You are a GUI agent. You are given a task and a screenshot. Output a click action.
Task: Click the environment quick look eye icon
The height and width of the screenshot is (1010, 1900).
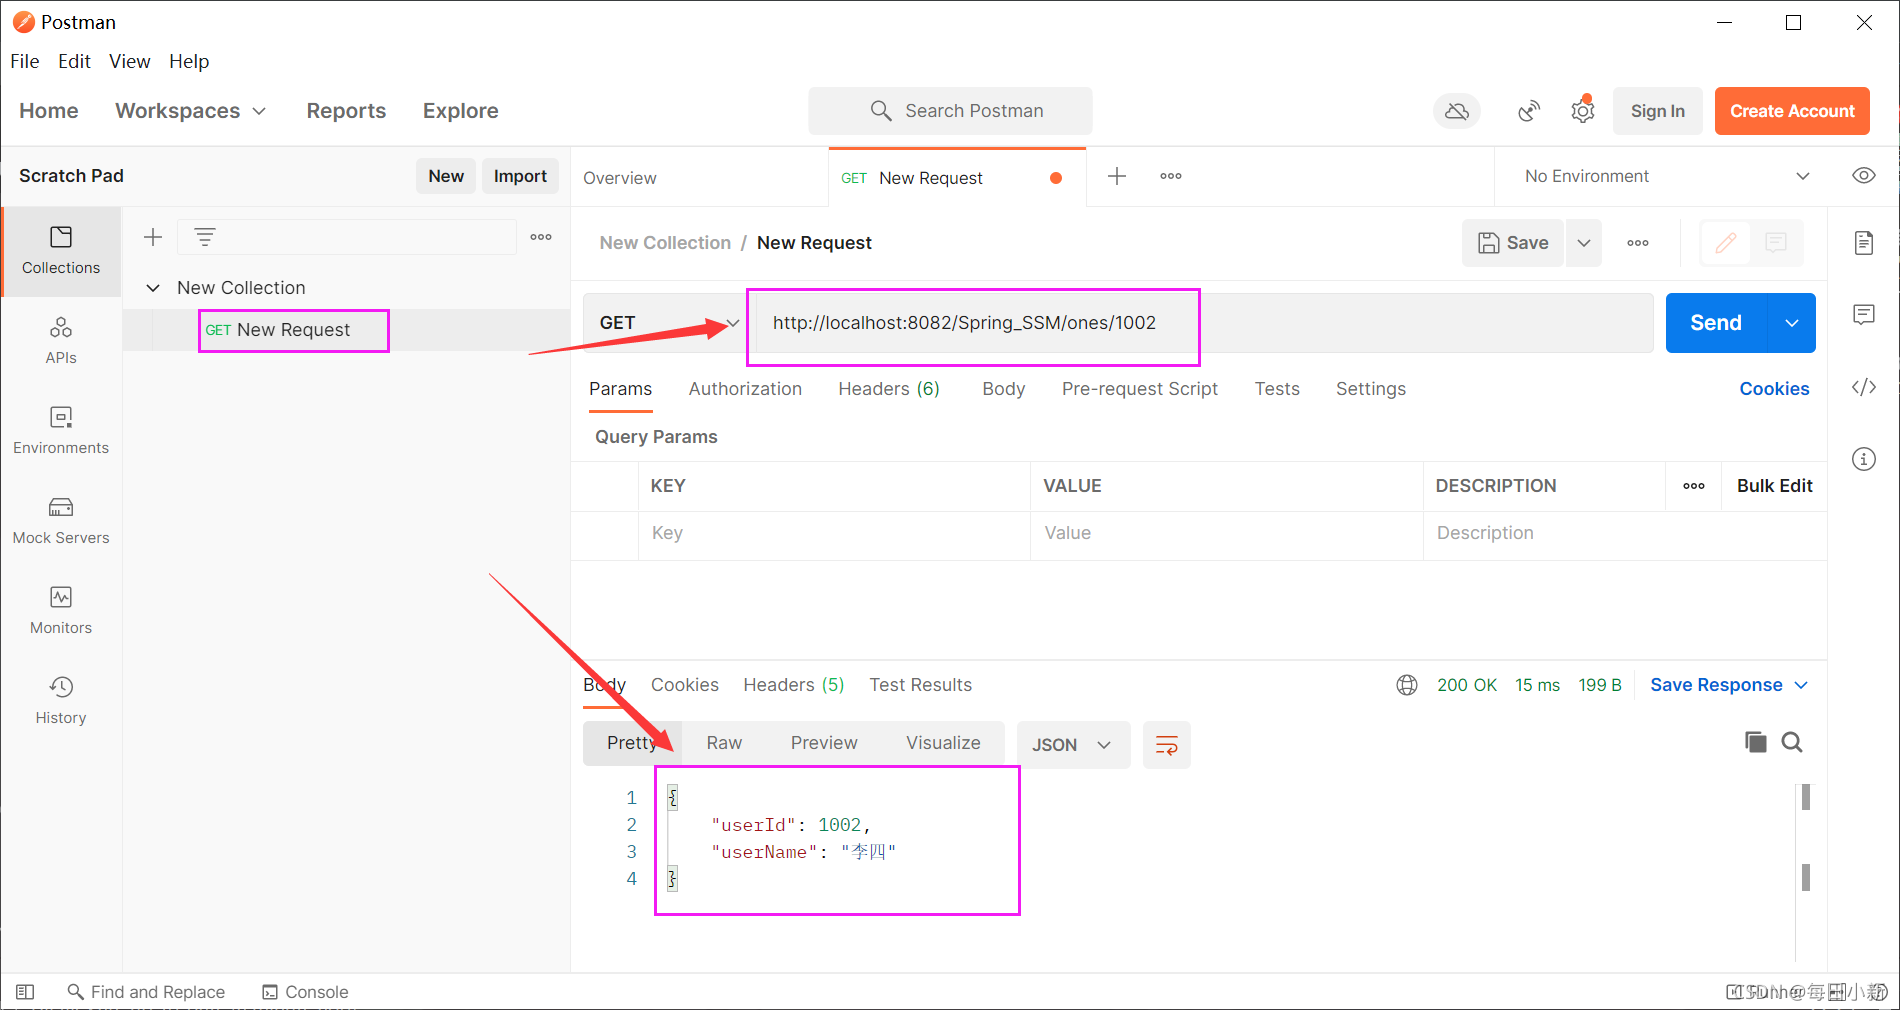[x=1864, y=176]
